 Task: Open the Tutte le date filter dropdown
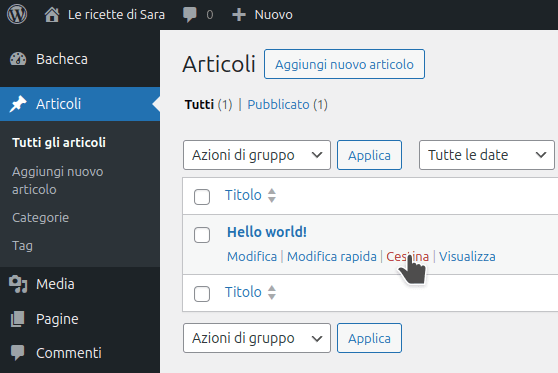coord(487,155)
